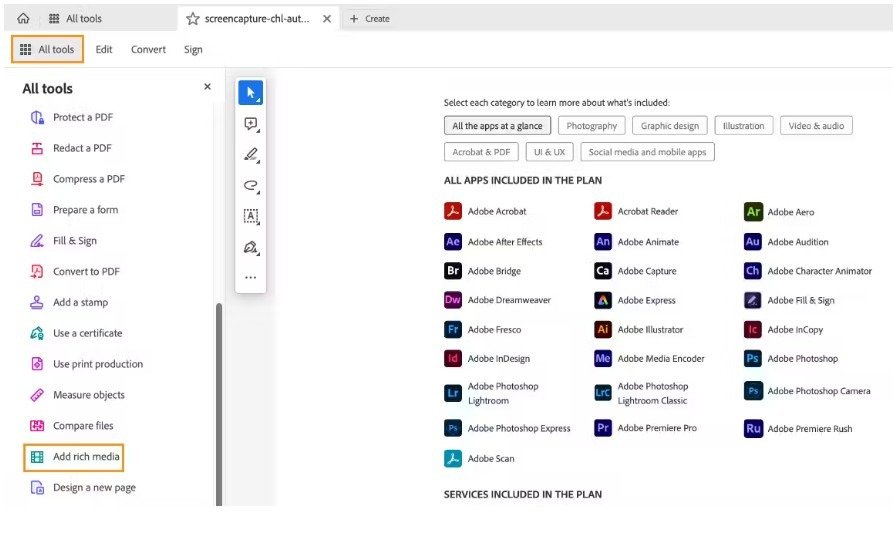
Task: Click the Convert to PDF icon
Action: click(37, 271)
